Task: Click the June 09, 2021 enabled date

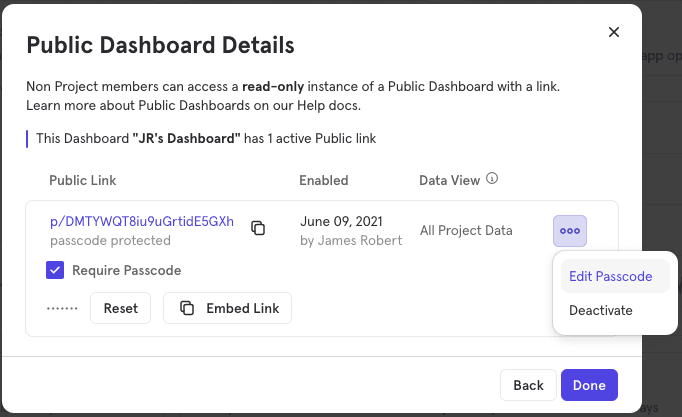Action: [x=343, y=222]
